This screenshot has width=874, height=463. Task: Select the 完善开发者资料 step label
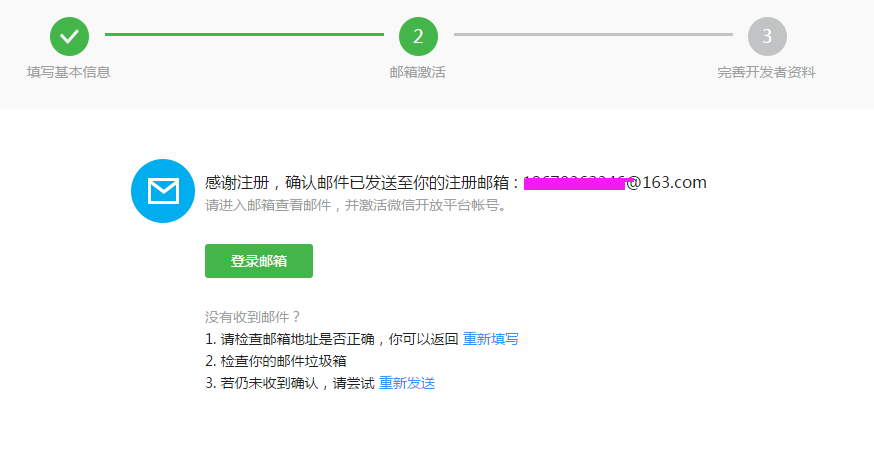pyautogui.click(x=766, y=72)
